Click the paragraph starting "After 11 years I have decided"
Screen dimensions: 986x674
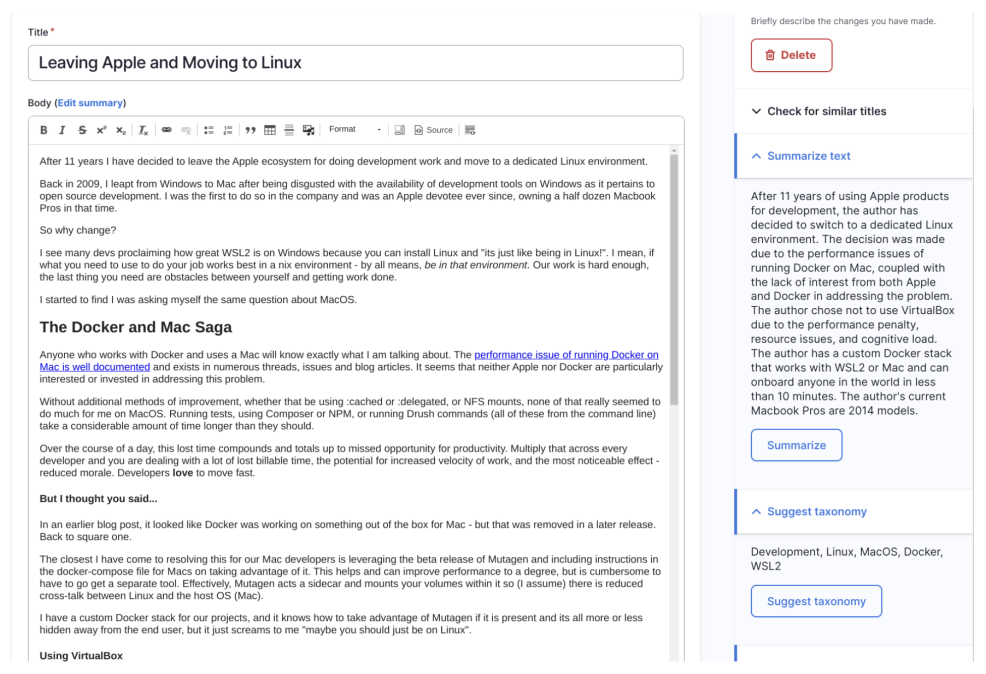[x=343, y=162]
